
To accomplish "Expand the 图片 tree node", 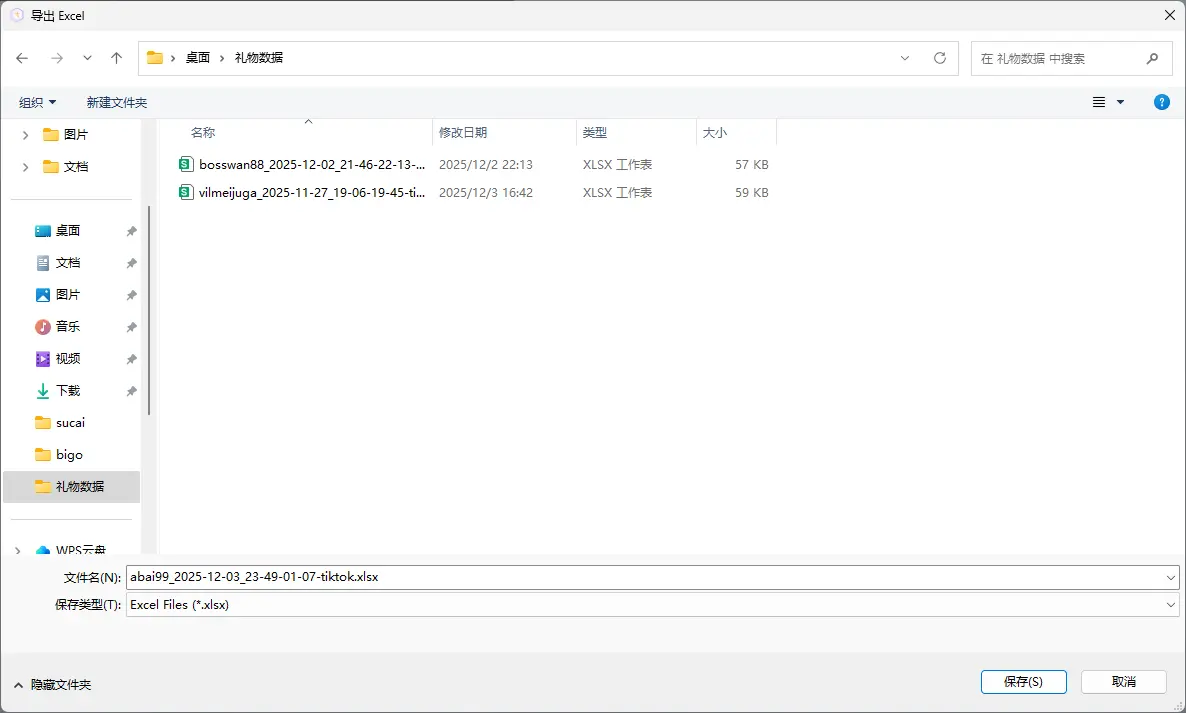I will [25, 135].
